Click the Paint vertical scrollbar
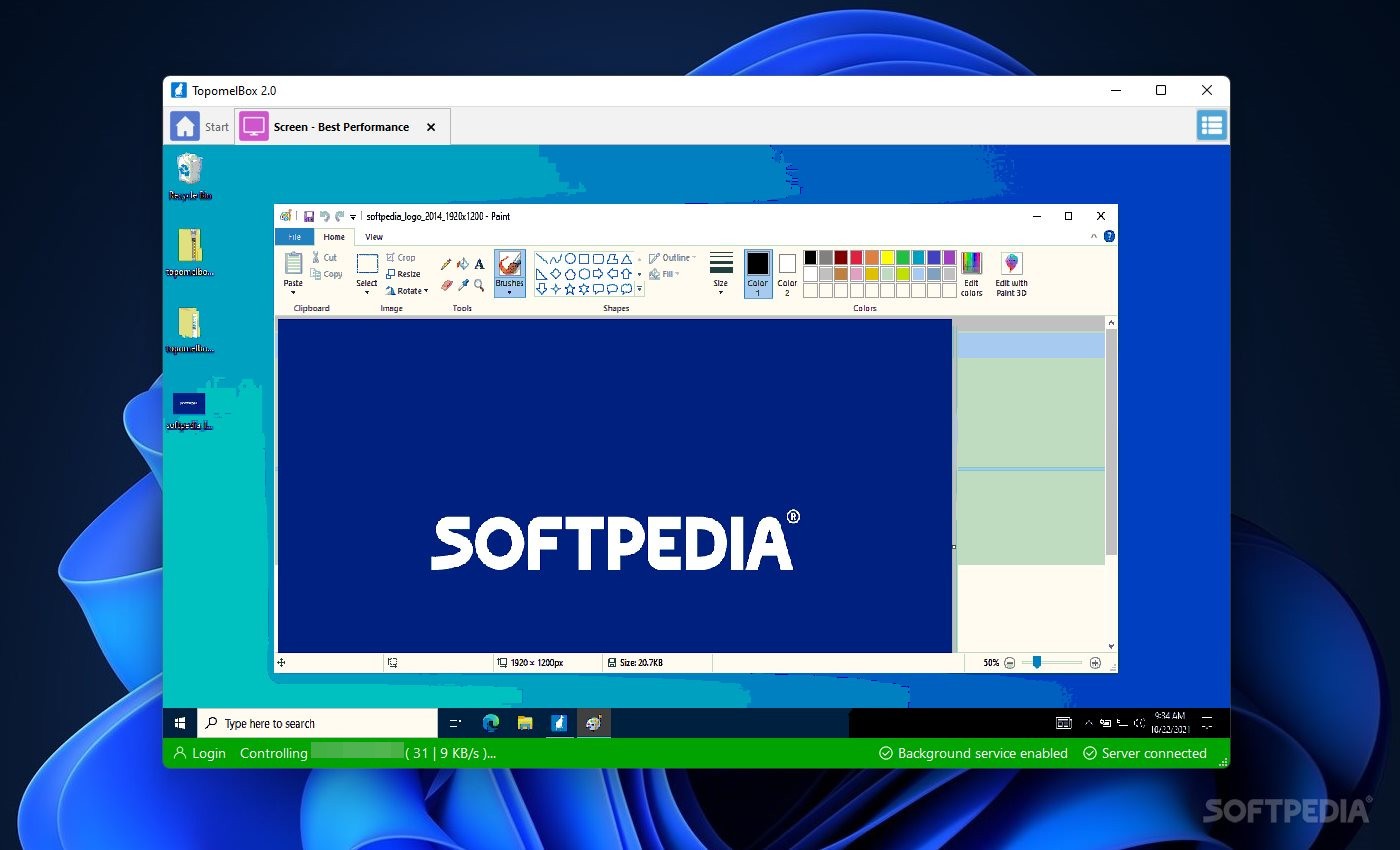The image size is (1400, 850). 1111,442
